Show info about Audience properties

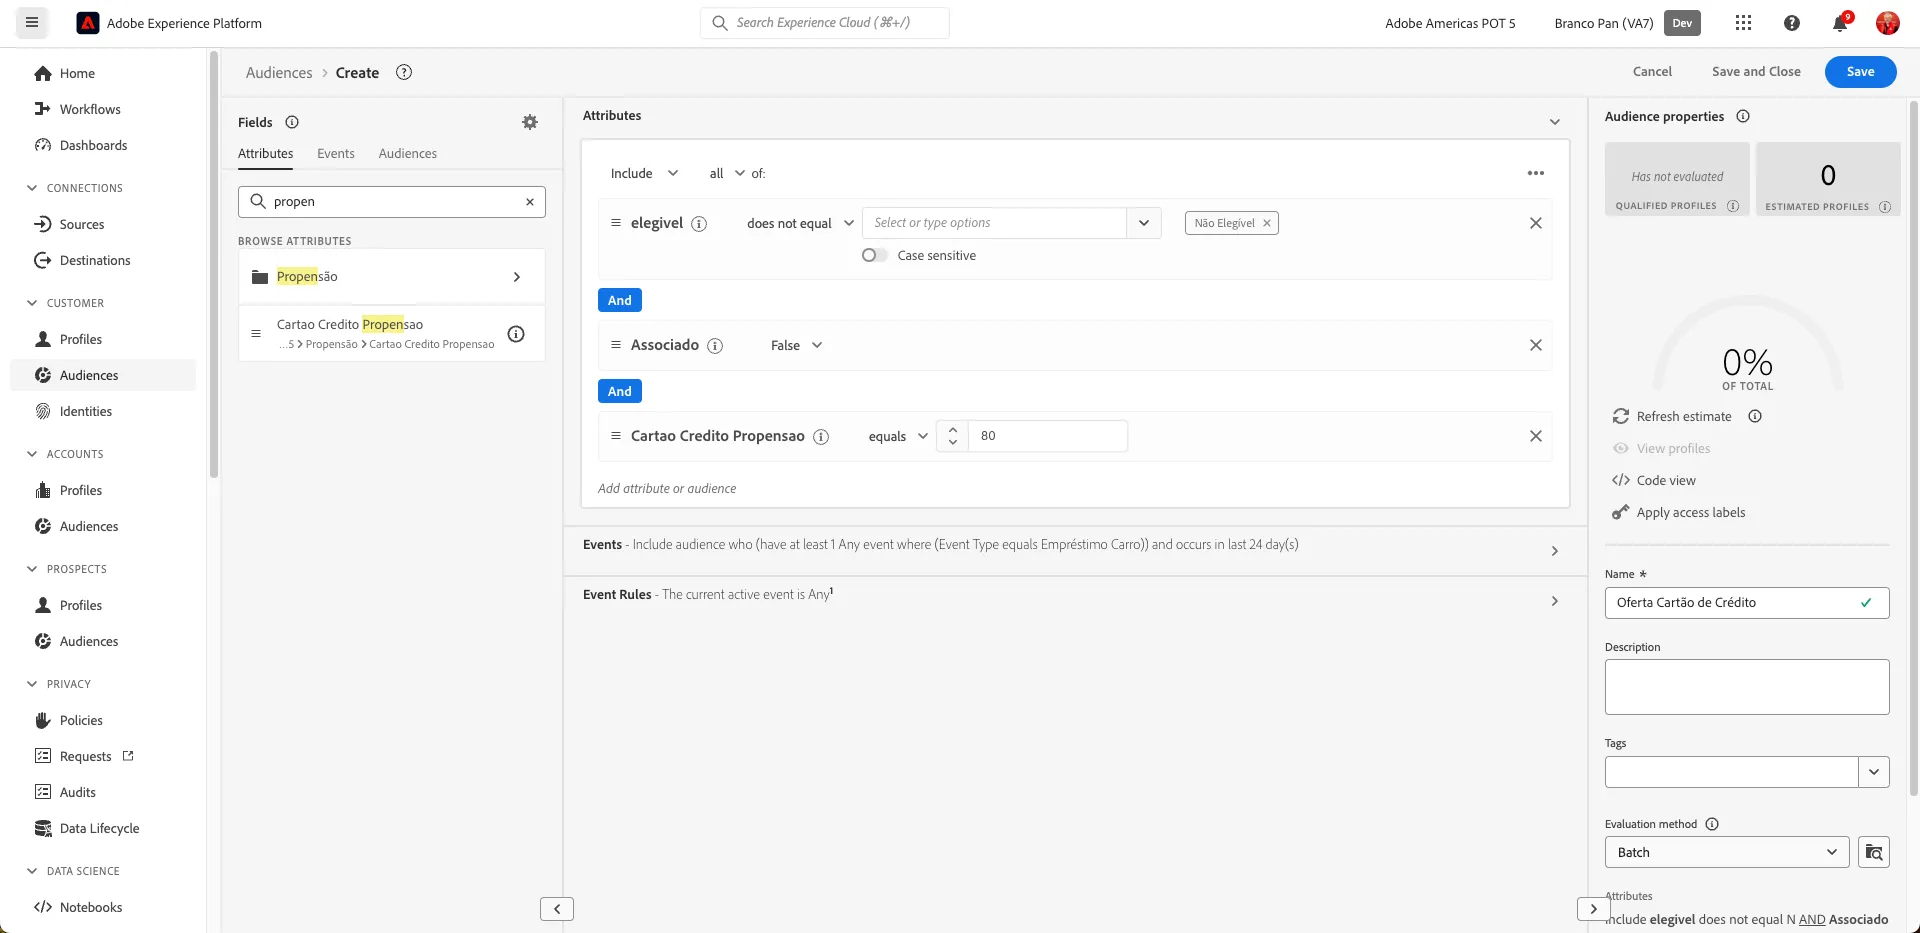[x=1743, y=117]
